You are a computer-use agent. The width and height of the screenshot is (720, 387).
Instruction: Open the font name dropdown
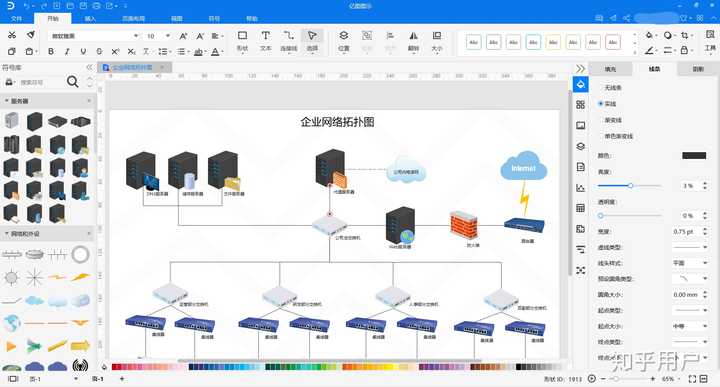[94, 36]
